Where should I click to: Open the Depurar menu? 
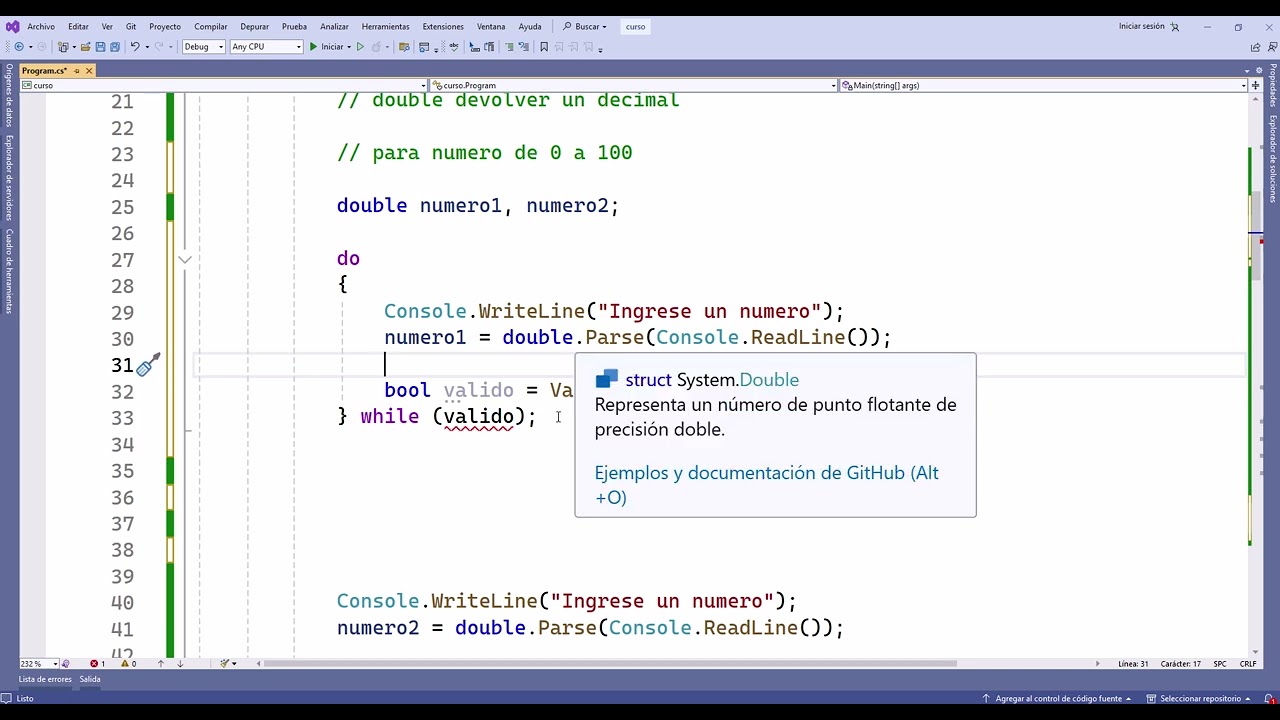click(254, 27)
